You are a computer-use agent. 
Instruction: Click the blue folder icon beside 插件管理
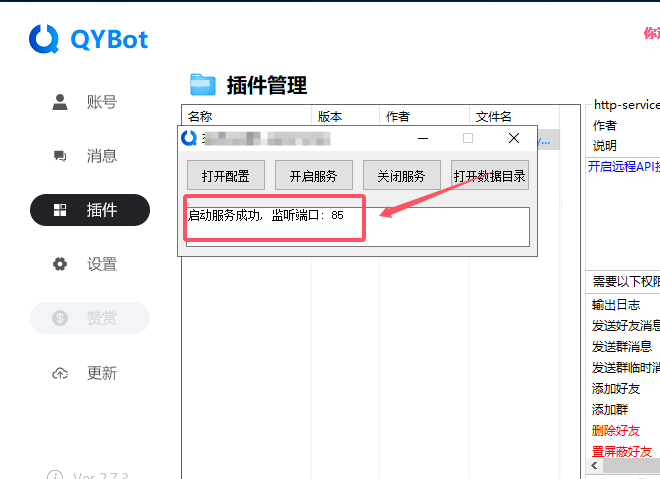202,85
